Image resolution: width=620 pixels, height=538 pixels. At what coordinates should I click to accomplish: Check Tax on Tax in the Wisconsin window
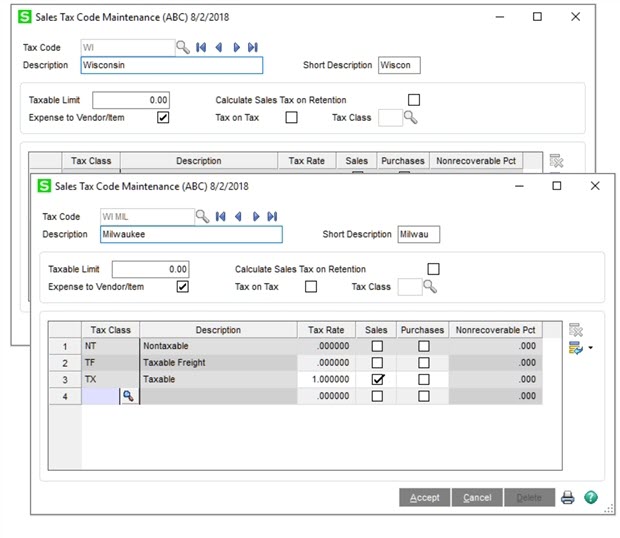[291, 117]
